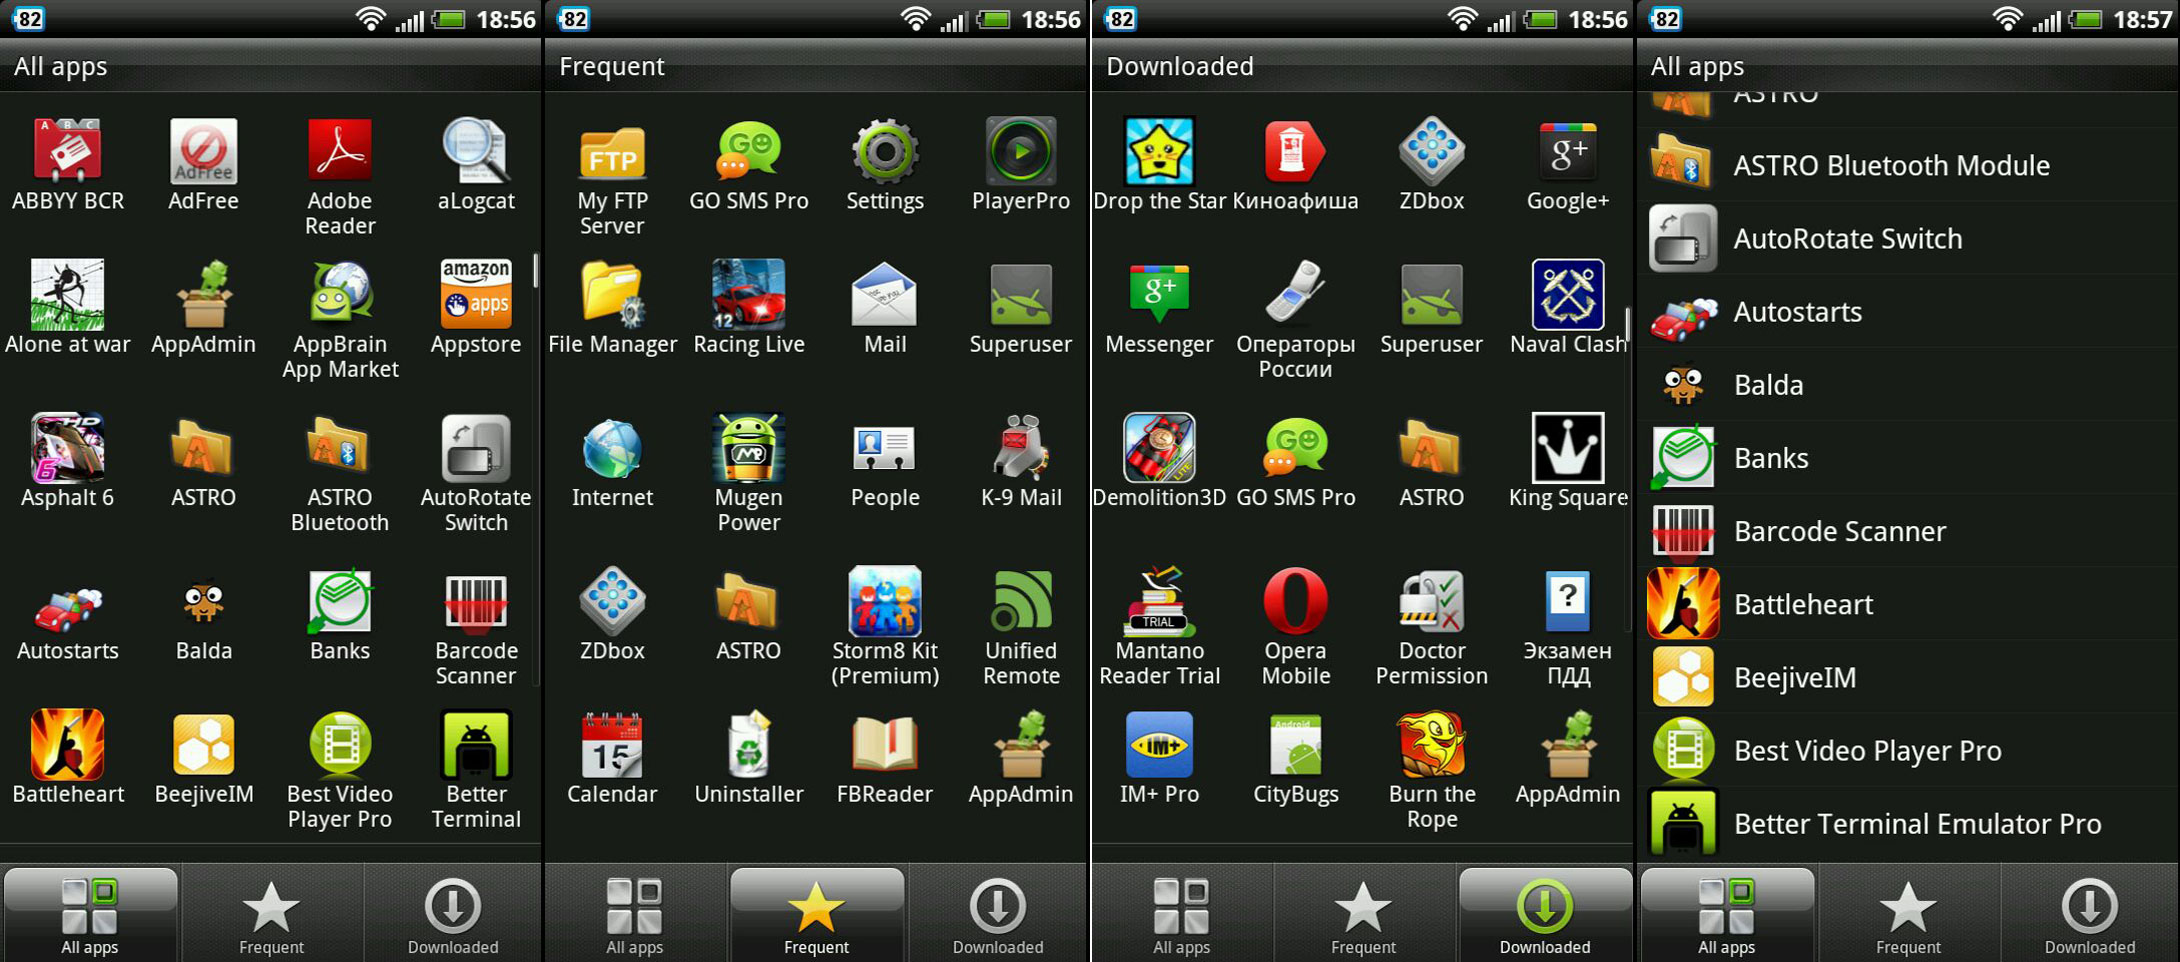Viewport: 2180px width, 962px height.
Task: Select All apps tab on the Frequent screen
Action: (x=635, y=915)
